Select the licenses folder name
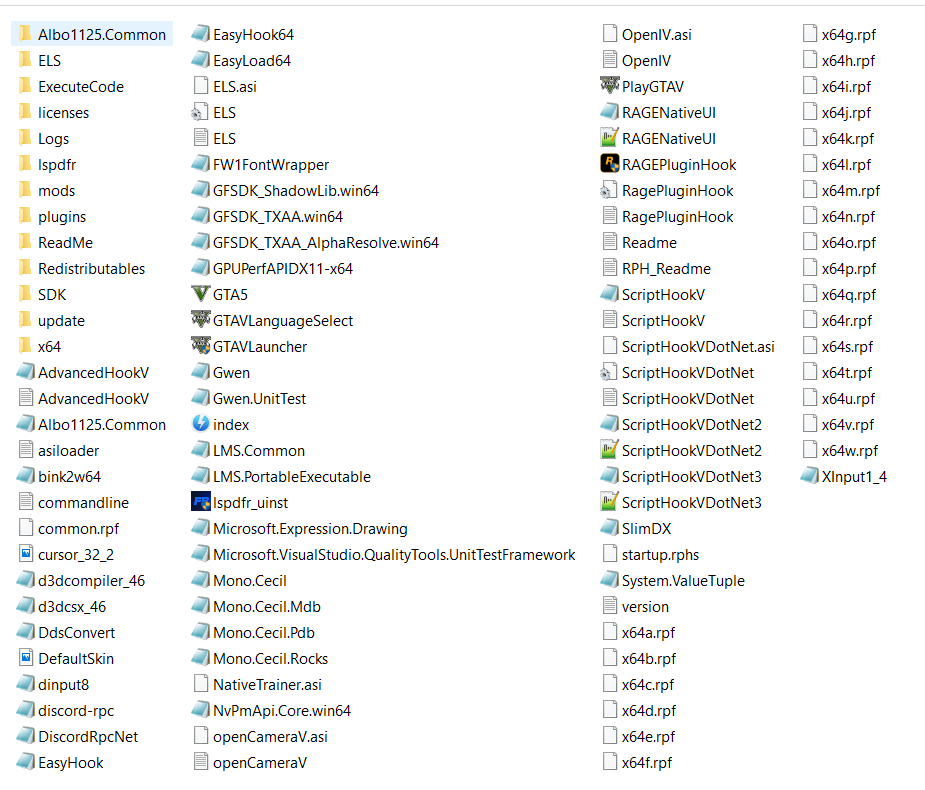This screenshot has height=790, width=925. pos(63,113)
